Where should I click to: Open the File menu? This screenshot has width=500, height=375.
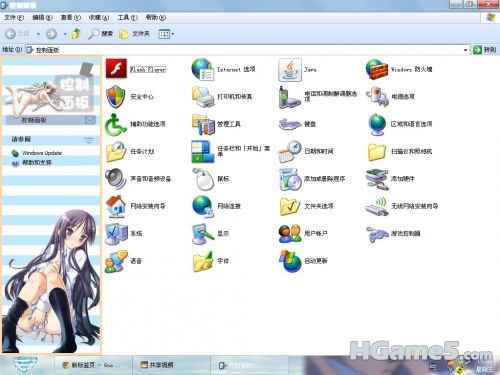[x=14, y=17]
